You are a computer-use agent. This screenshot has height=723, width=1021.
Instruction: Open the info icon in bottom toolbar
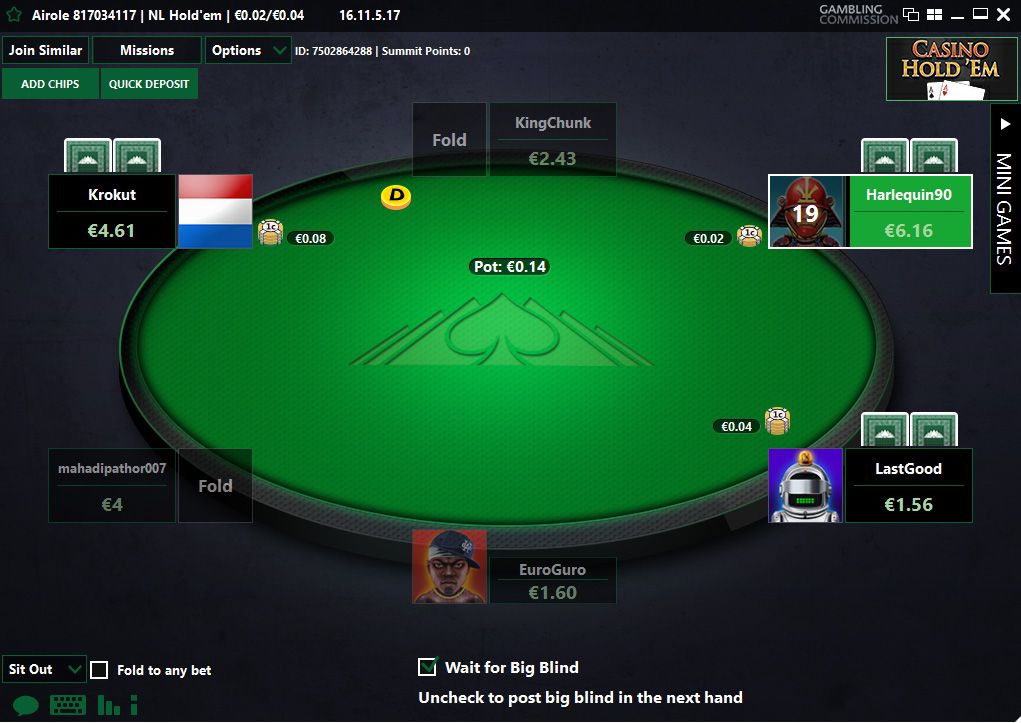click(x=133, y=705)
